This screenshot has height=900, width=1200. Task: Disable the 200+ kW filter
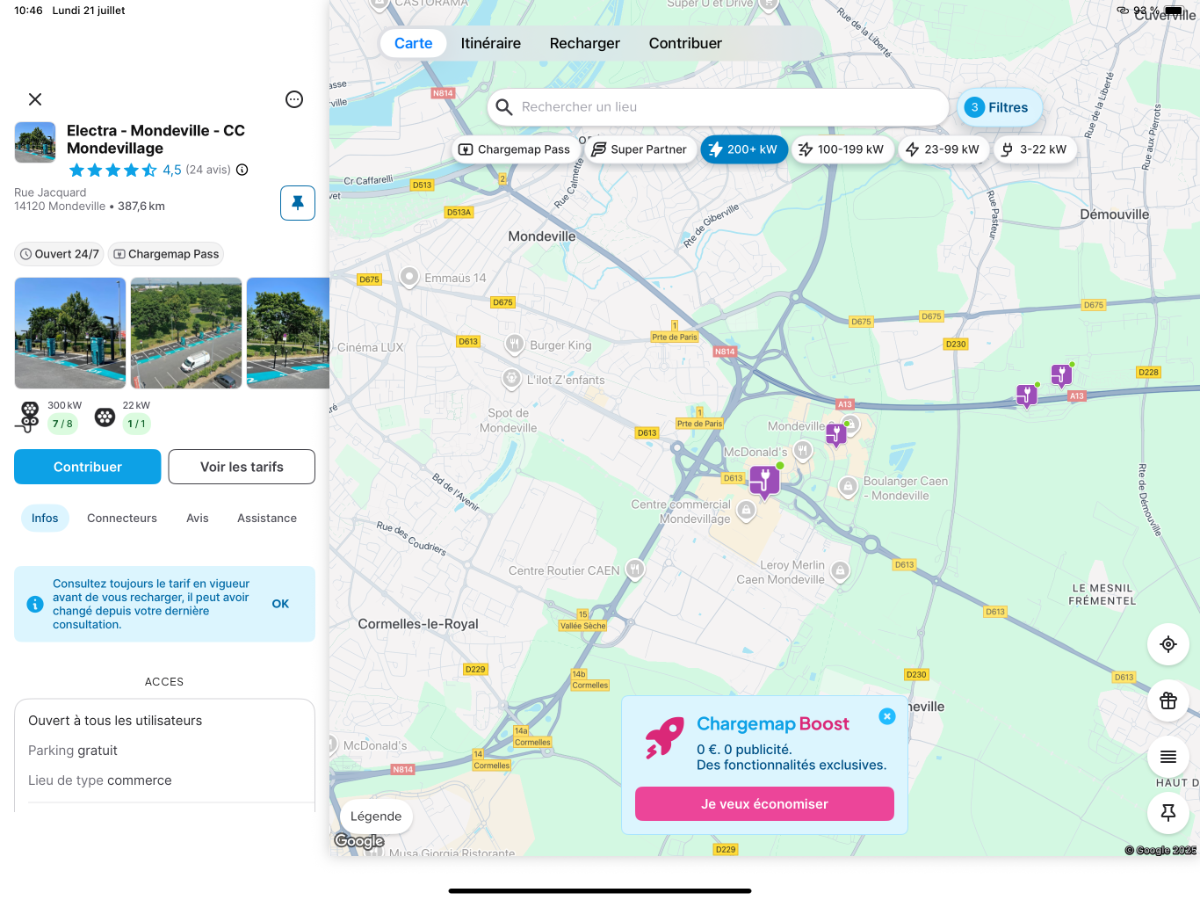pos(744,150)
